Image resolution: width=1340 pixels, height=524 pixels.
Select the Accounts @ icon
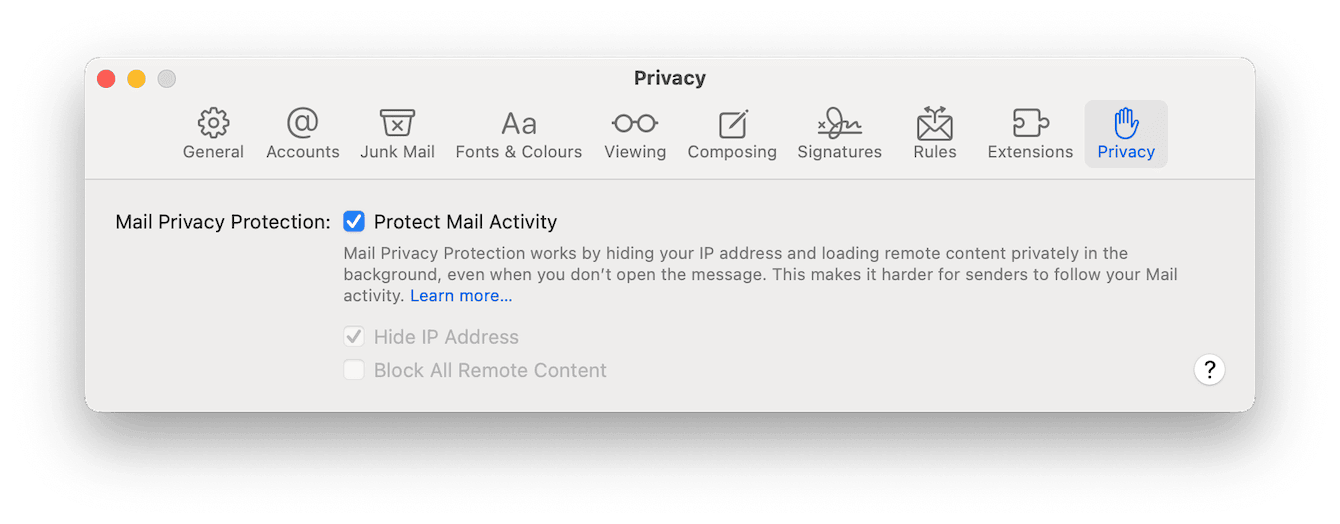[x=302, y=124]
